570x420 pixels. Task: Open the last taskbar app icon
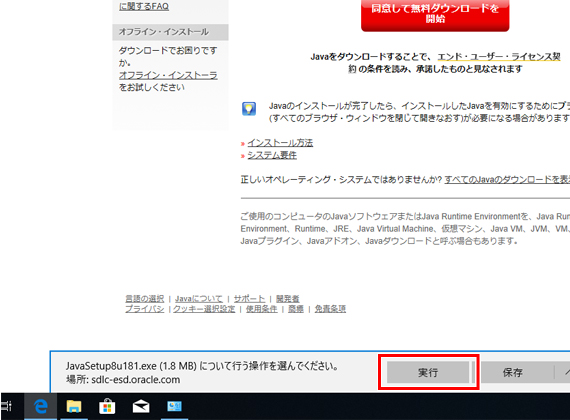point(174,406)
